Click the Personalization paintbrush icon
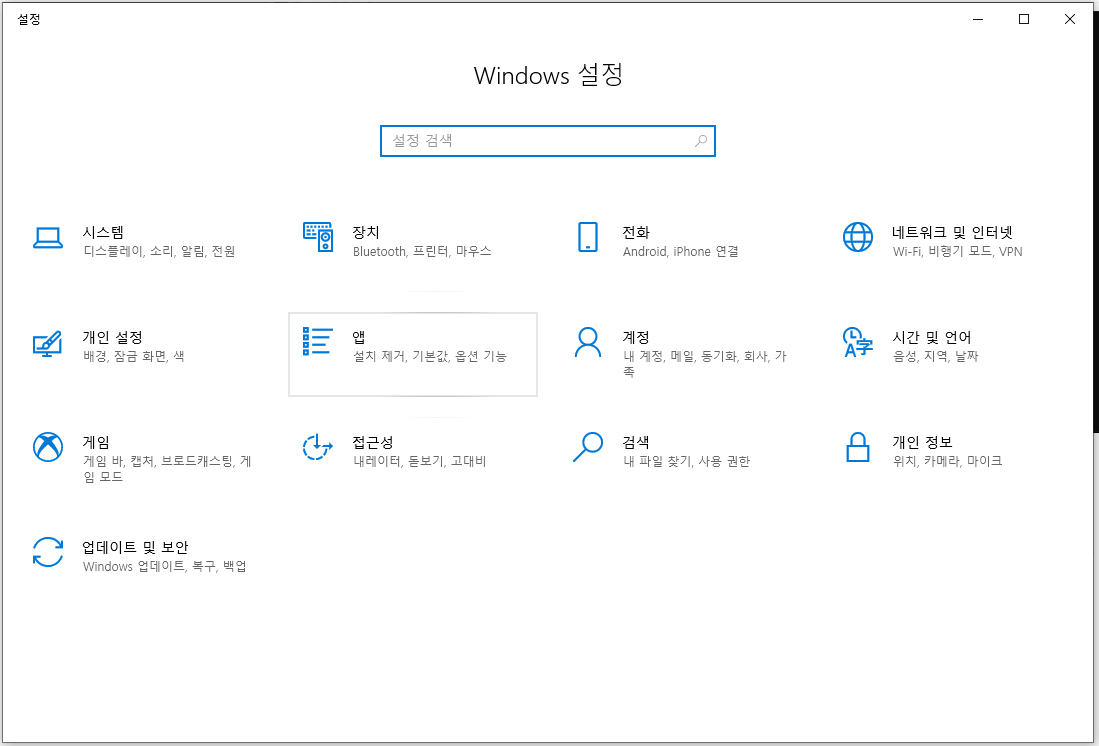This screenshot has height=746, width=1099. tap(48, 343)
